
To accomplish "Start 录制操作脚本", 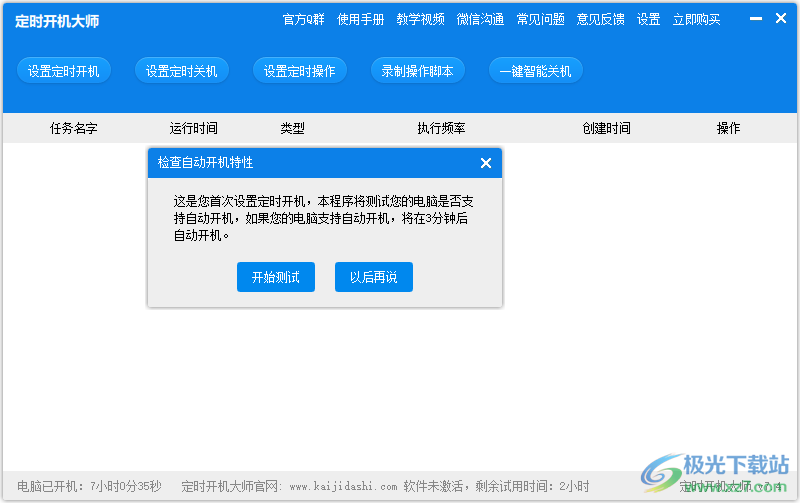I will point(418,71).
